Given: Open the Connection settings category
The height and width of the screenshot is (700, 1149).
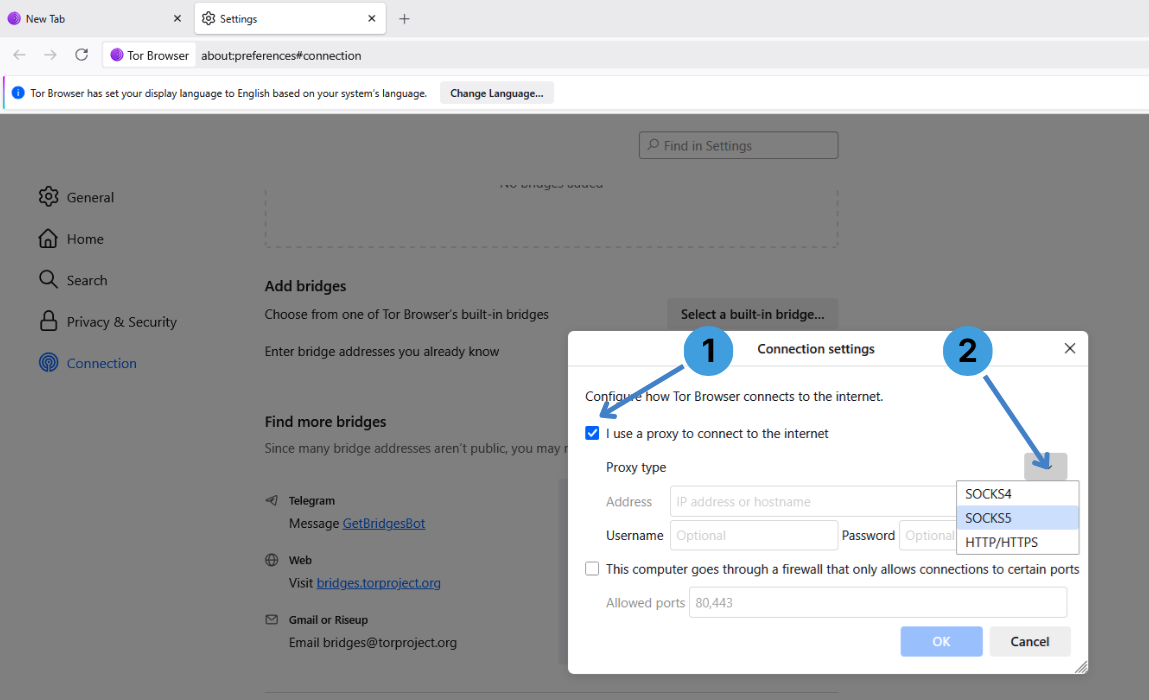Looking at the screenshot, I should pyautogui.click(x=88, y=363).
